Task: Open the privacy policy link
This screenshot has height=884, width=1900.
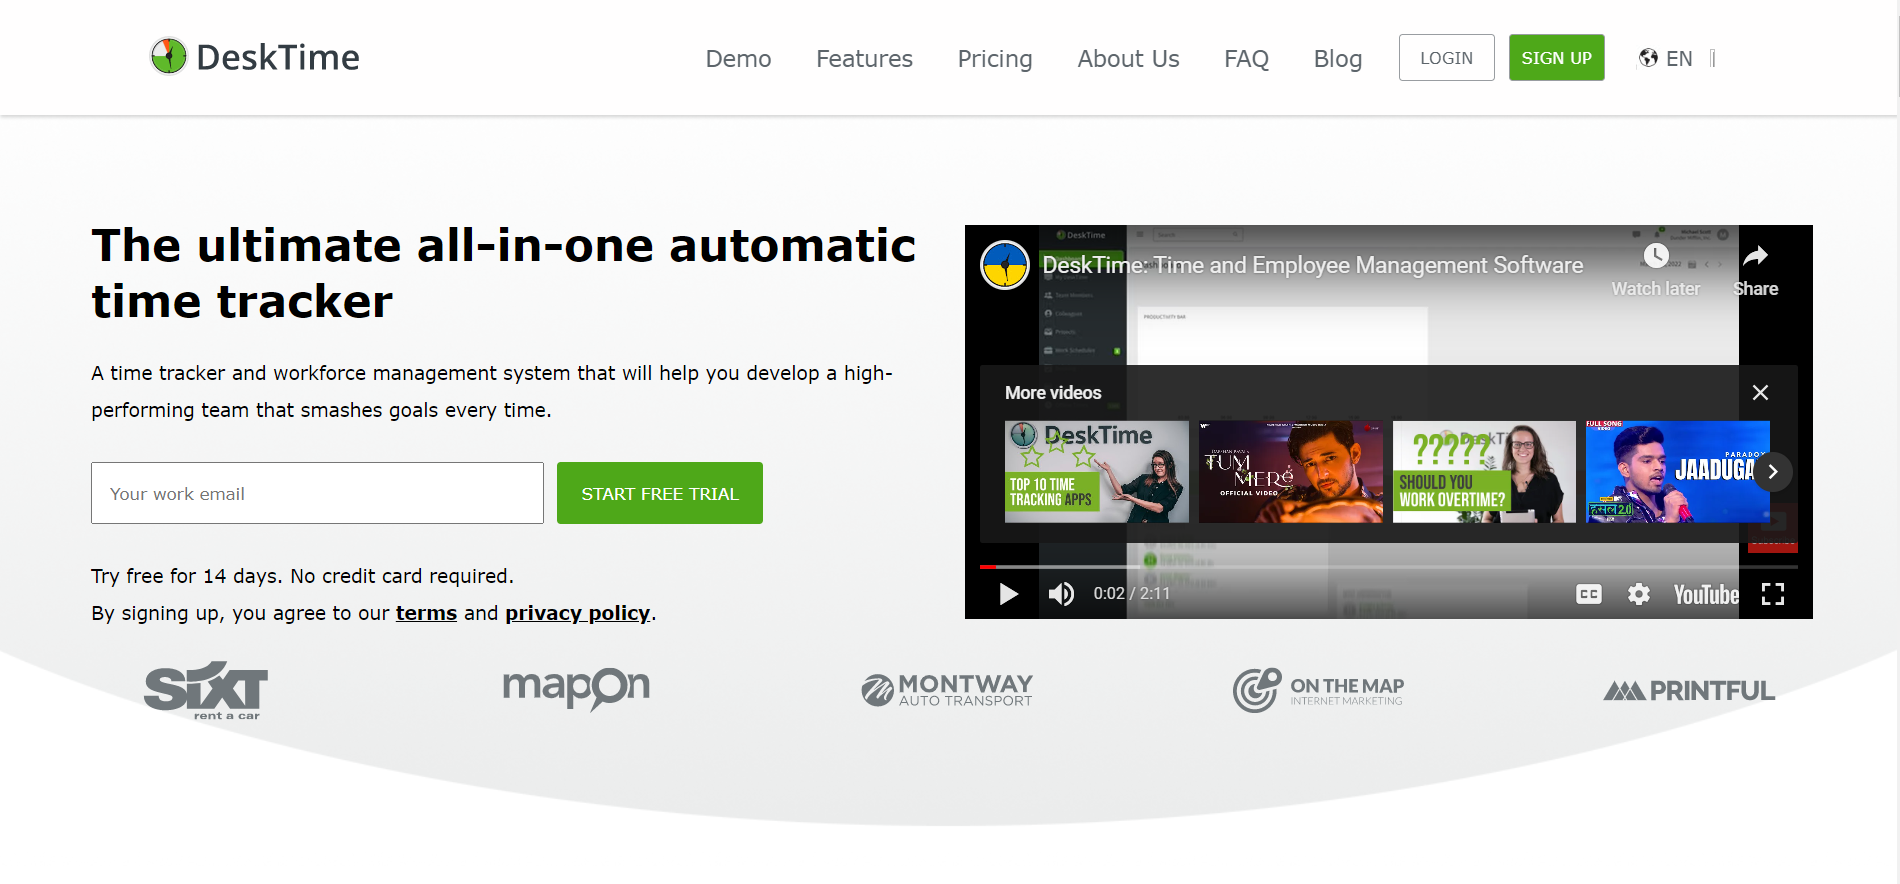Action: pyautogui.click(x=577, y=613)
